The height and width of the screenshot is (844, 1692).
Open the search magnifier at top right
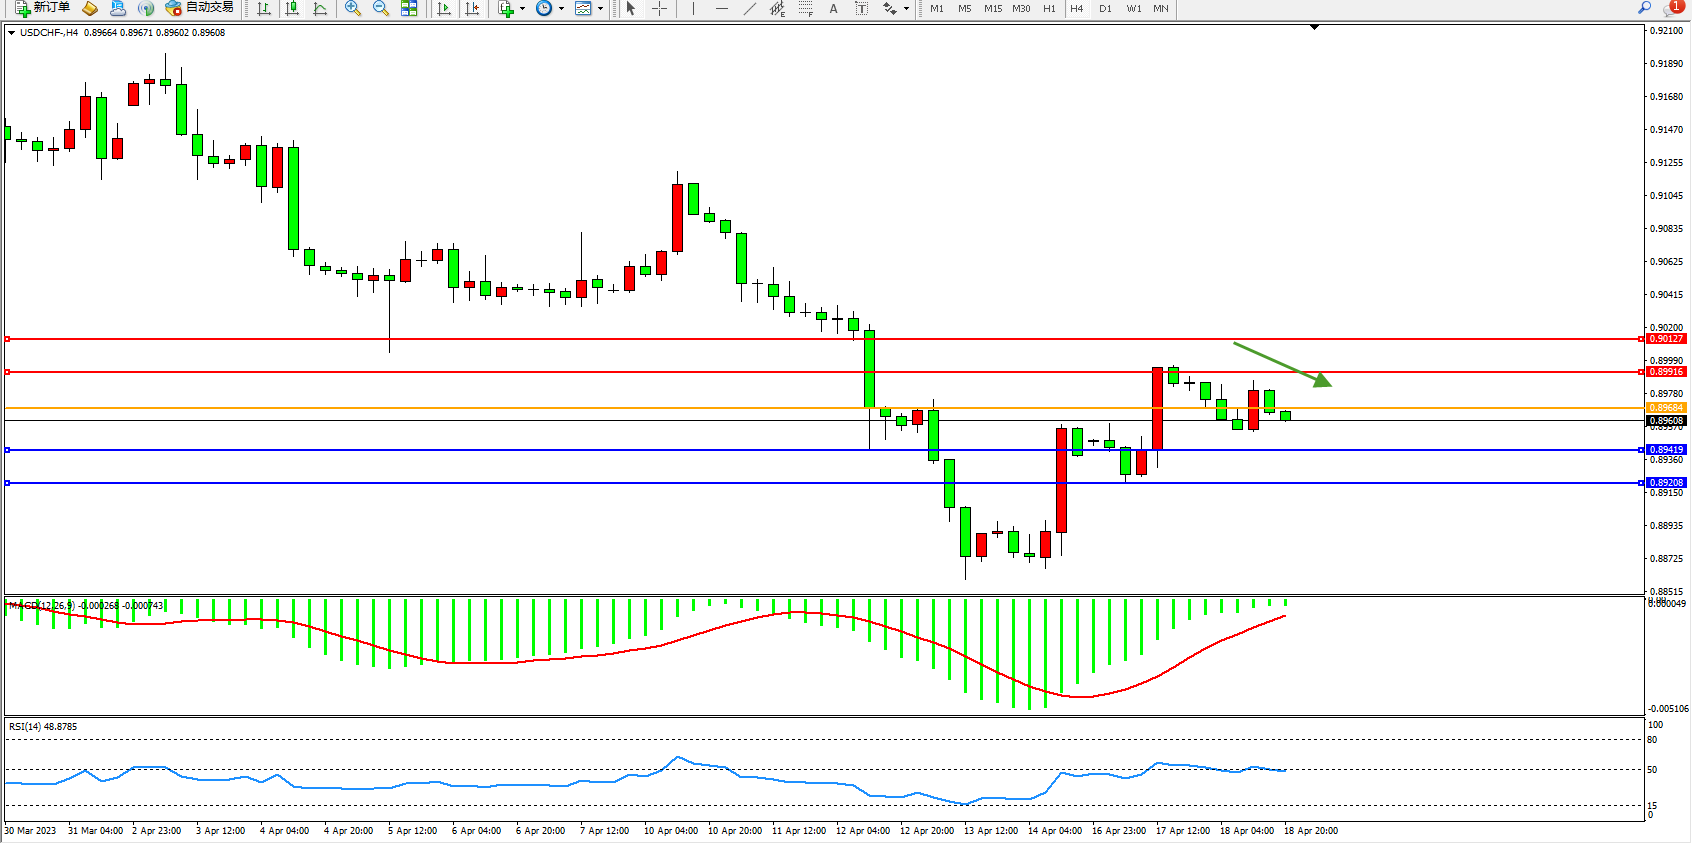(1645, 8)
